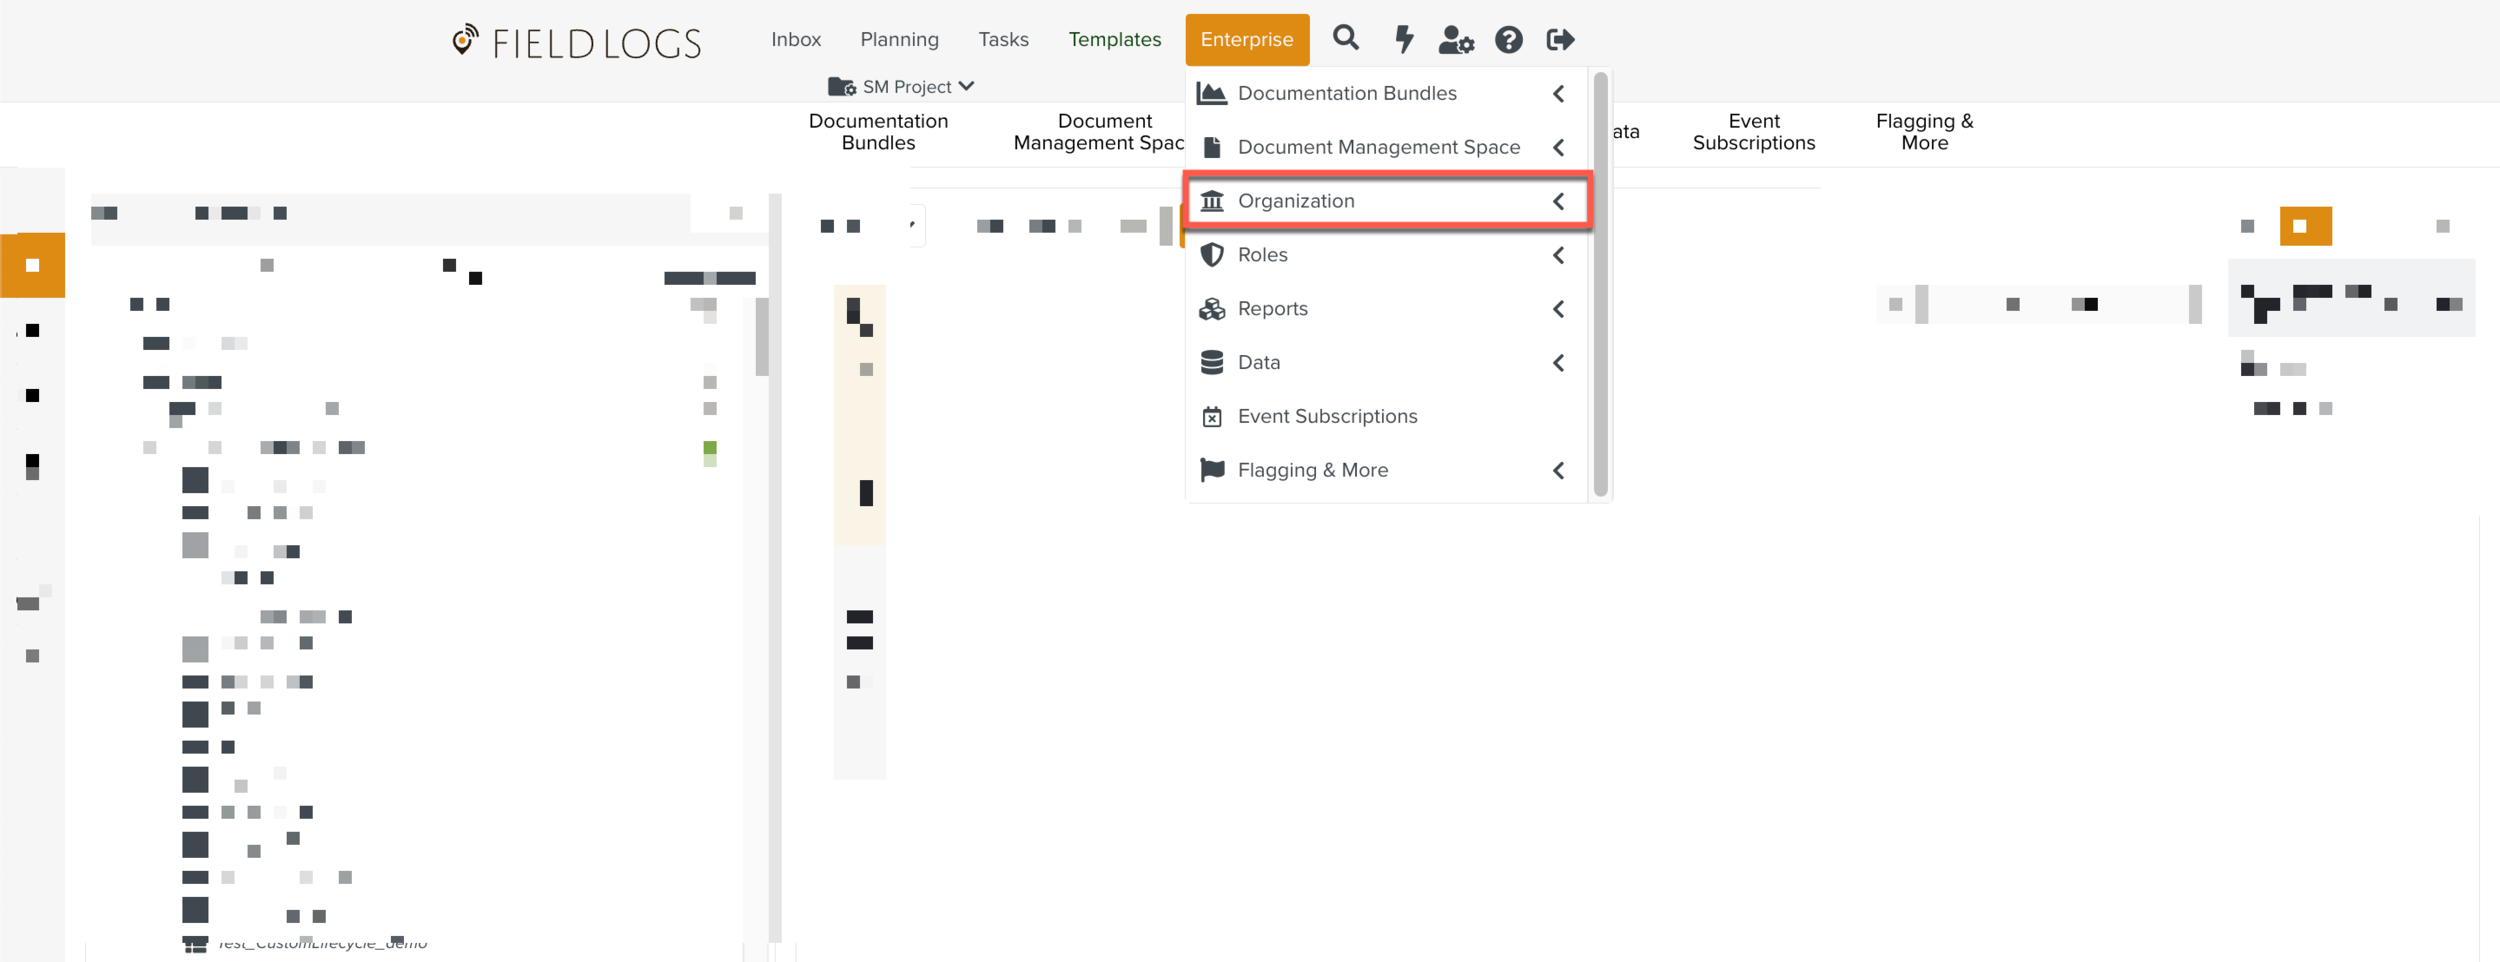This screenshot has width=2500, height=962.
Task: Click the search magnifier icon
Action: click(x=1345, y=39)
